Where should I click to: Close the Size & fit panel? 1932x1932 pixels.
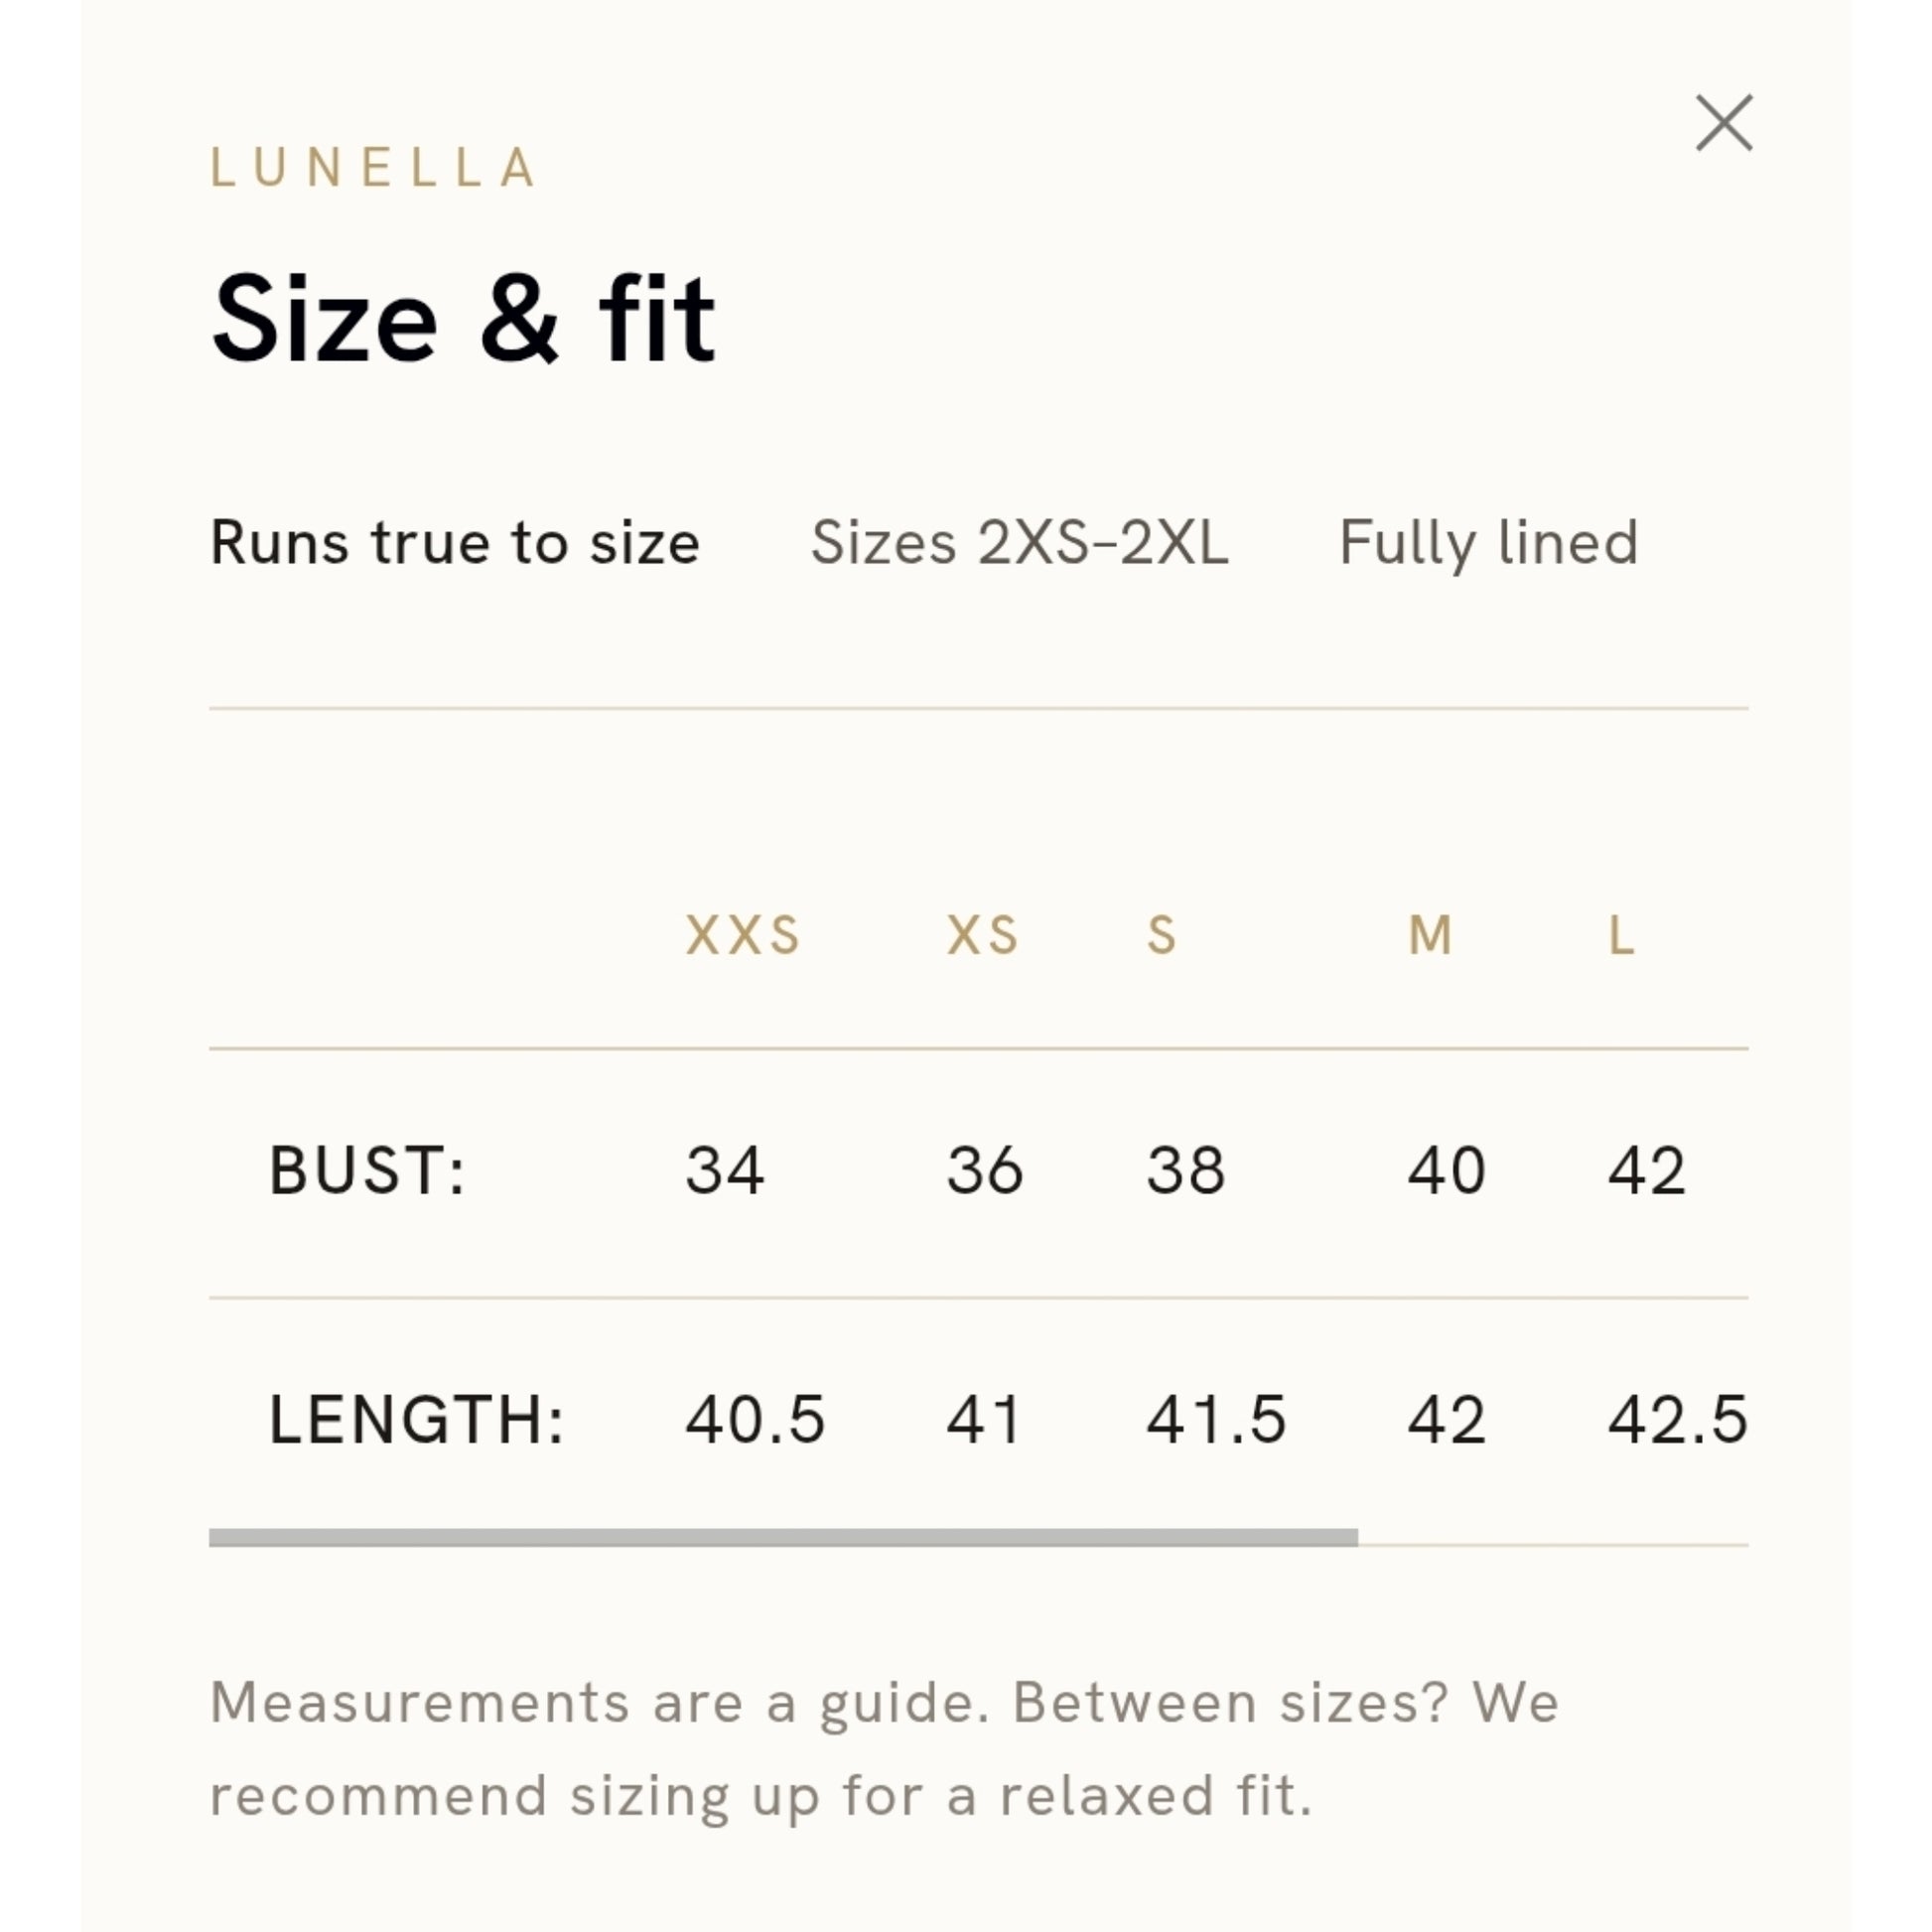[x=1724, y=123]
